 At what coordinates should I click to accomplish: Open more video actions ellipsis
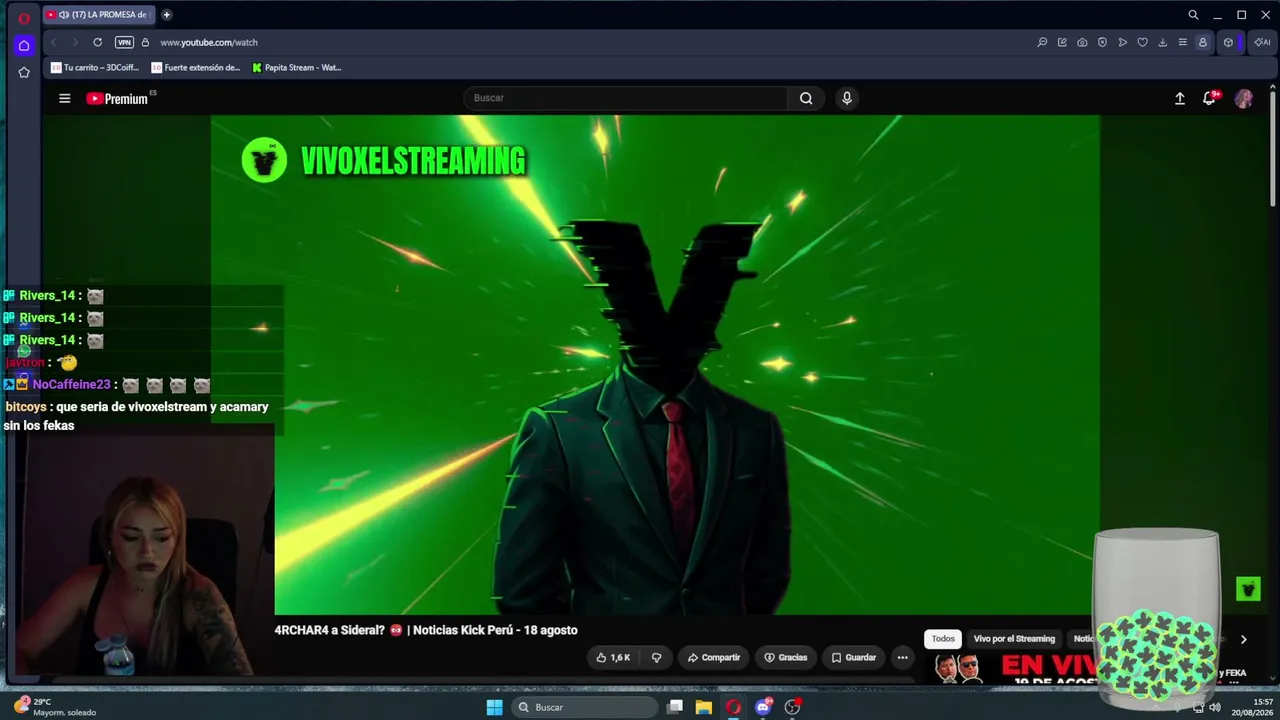tap(902, 657)
